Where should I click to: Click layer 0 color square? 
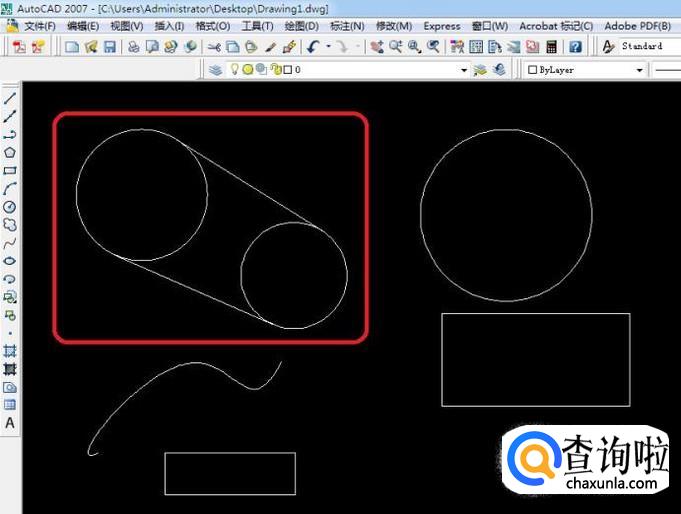288,70
